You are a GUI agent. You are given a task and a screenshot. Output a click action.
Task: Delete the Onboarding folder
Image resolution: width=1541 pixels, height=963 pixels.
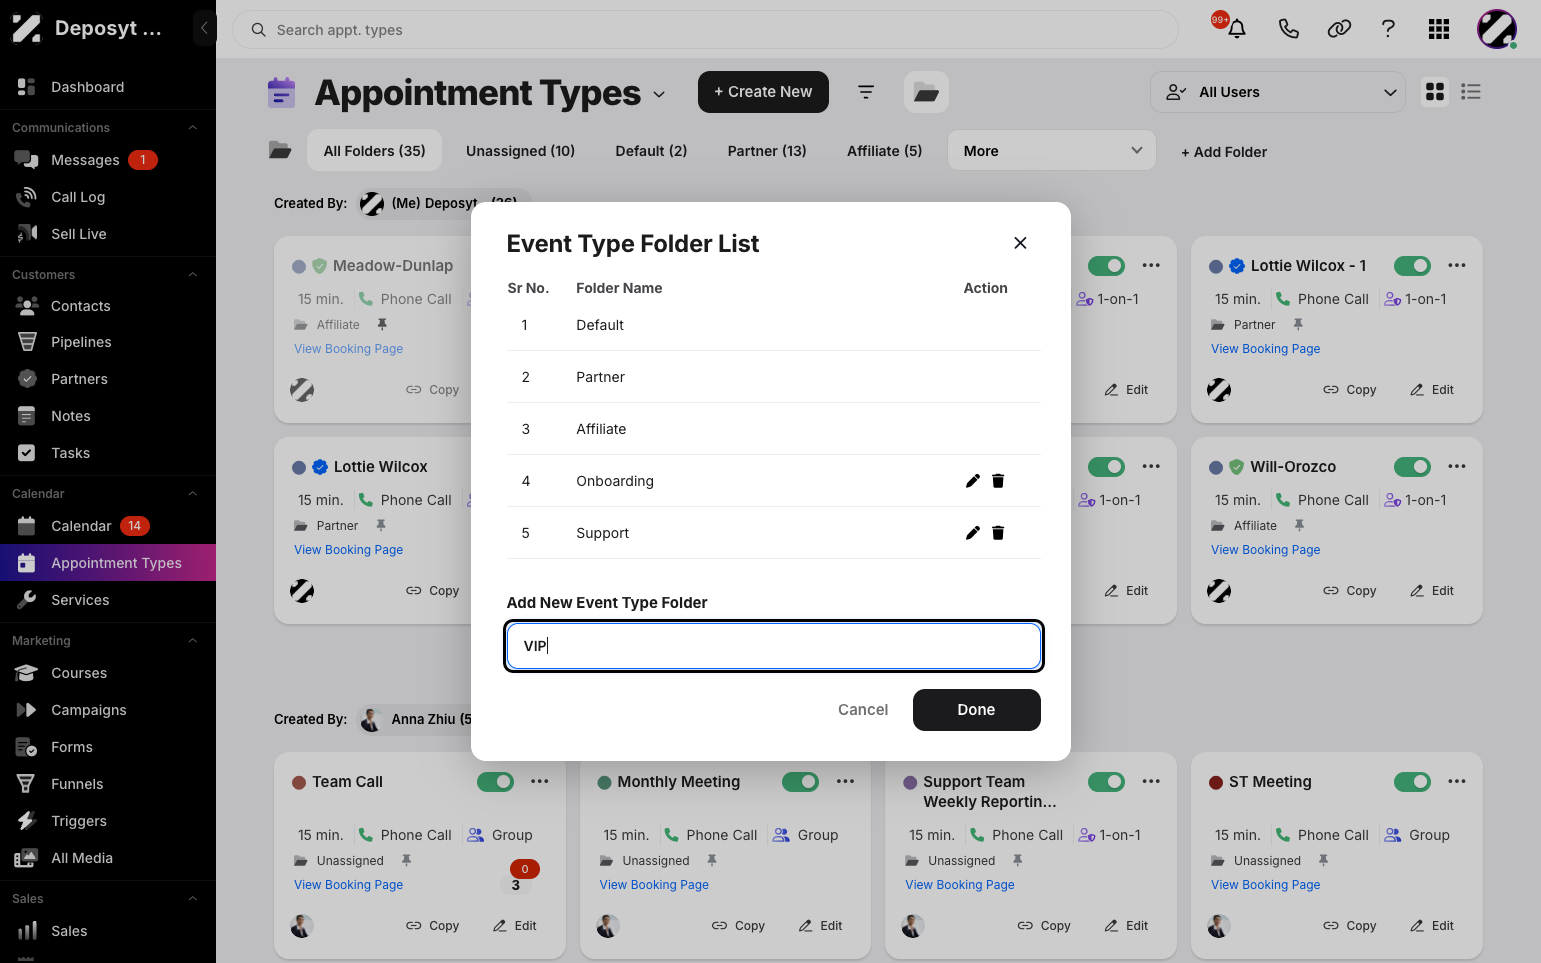[998, 481]
